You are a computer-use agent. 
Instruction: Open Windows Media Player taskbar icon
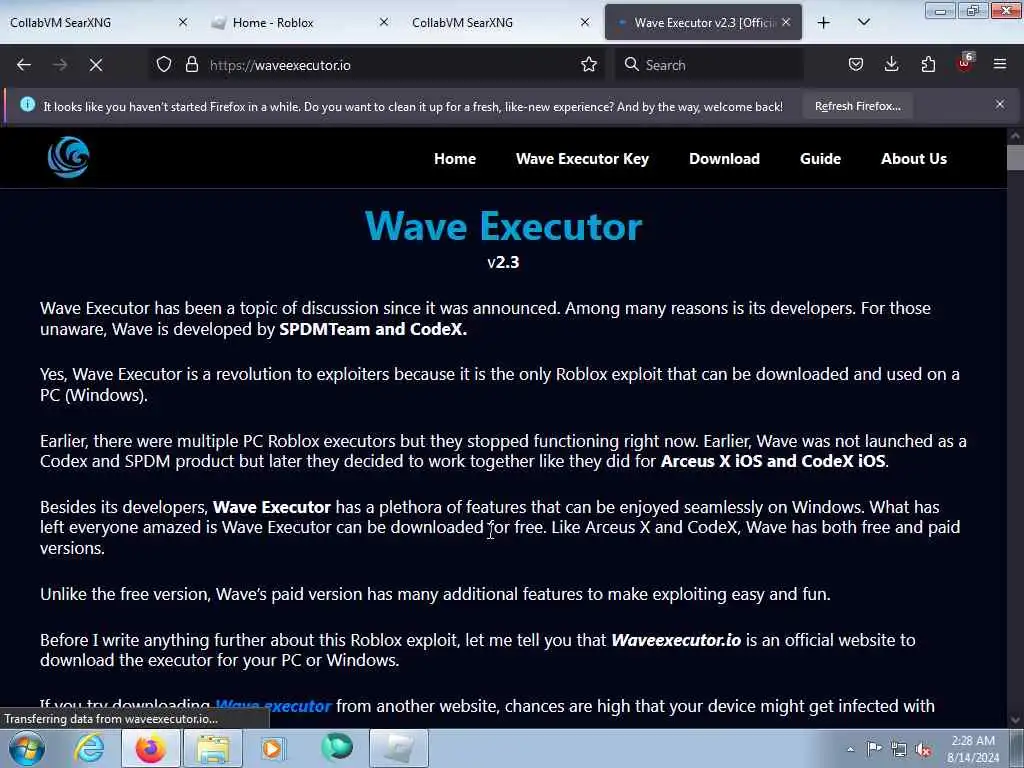coord(273,748)
